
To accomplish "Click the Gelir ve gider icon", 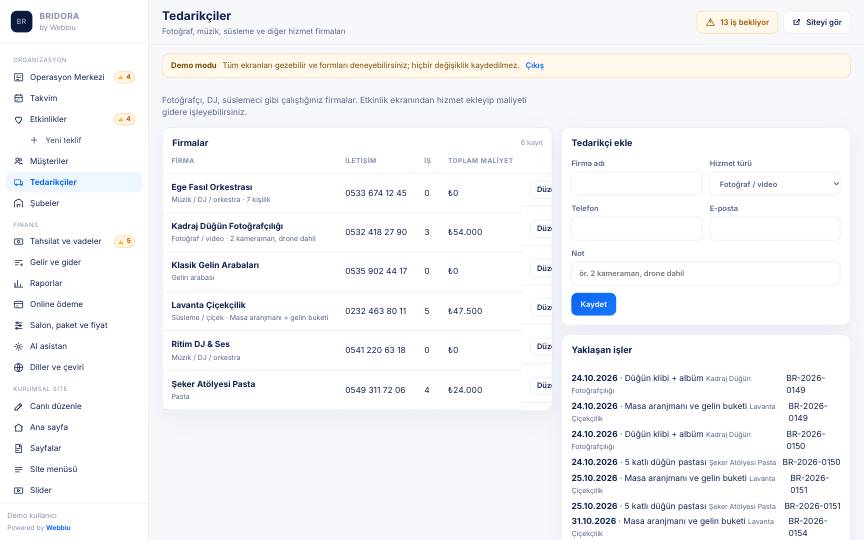I will 18,262.
